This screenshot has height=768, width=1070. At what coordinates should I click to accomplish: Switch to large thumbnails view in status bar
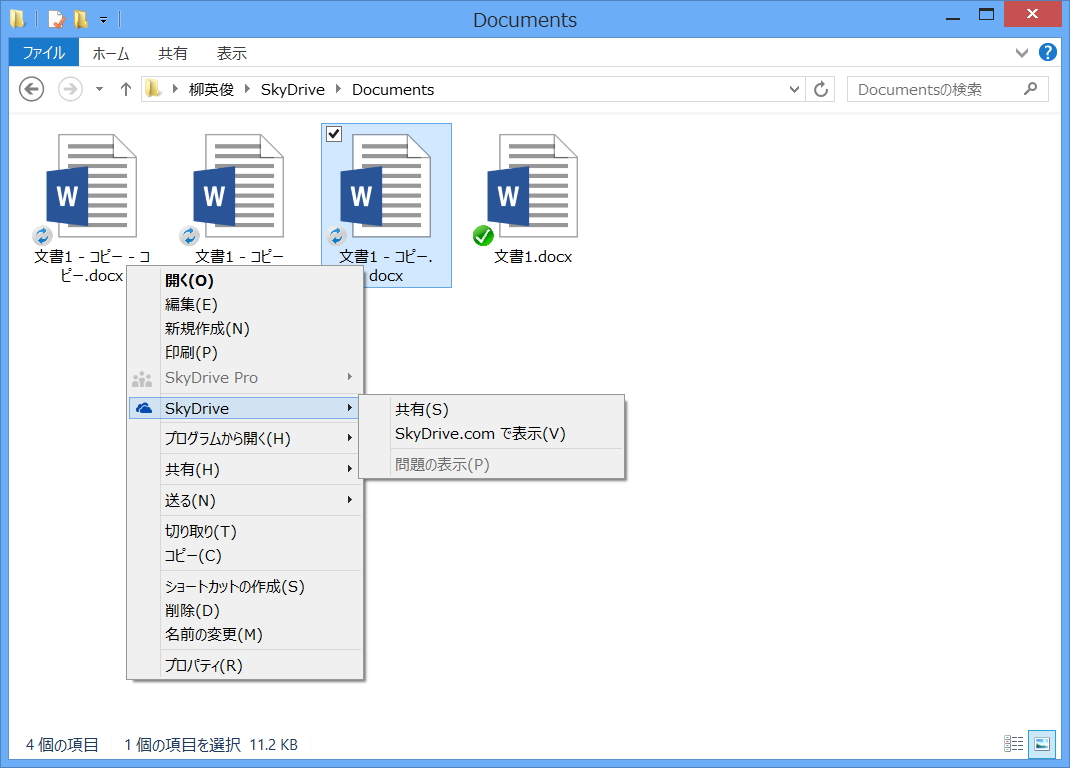coord(1040,744)
